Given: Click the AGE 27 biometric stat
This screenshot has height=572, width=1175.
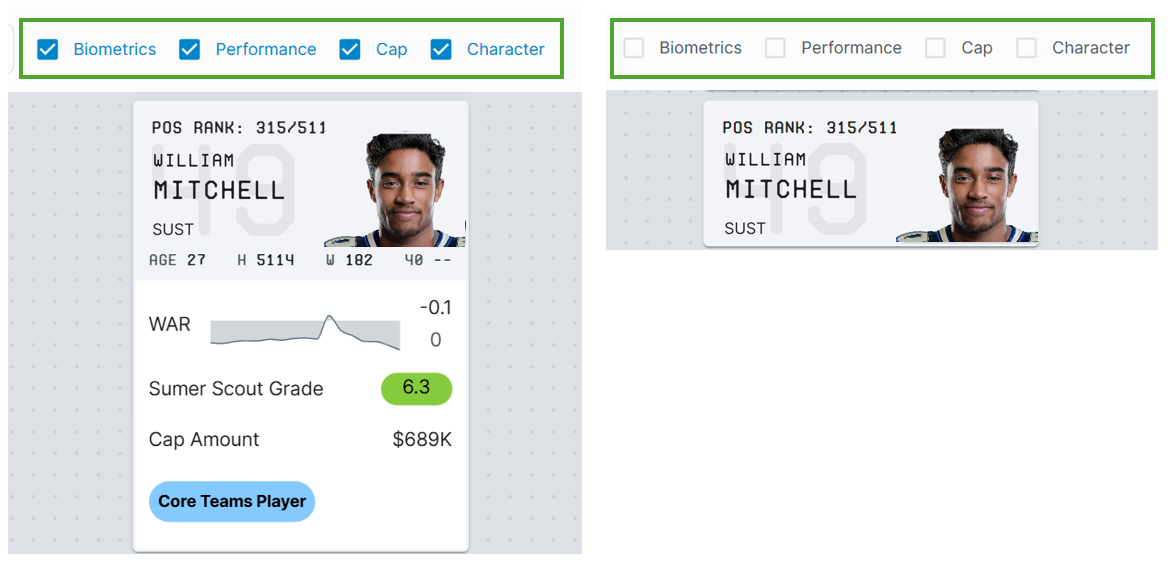Looking at the screenshot, I should tap(178, 260).
